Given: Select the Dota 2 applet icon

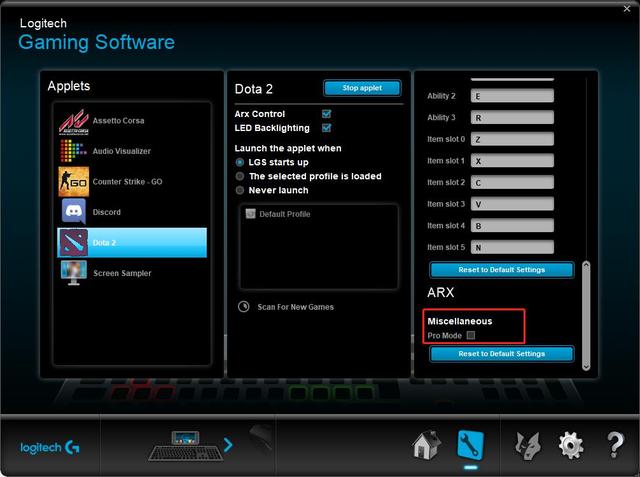Looking at the screenshot, I should [73, 242].
